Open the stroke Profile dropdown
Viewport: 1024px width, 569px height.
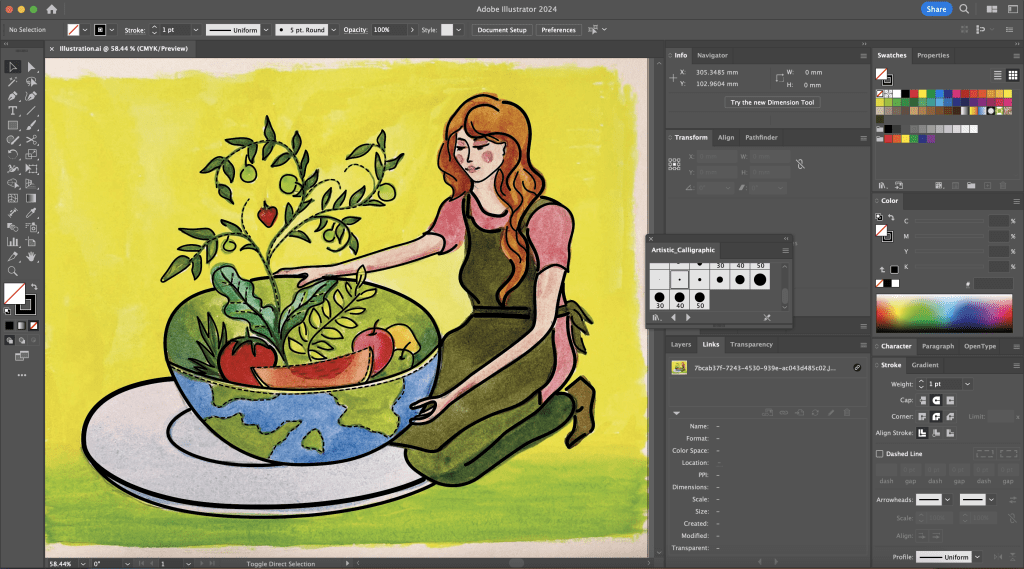[x=977, y=557]
